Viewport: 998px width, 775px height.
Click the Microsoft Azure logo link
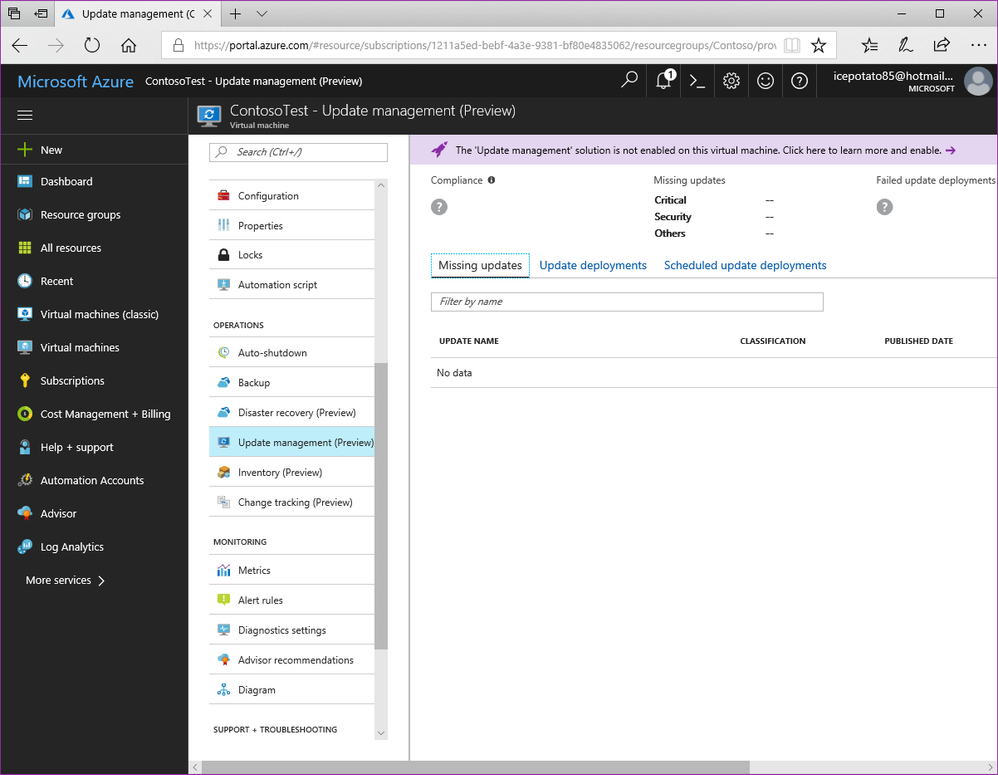click(75, 81)
